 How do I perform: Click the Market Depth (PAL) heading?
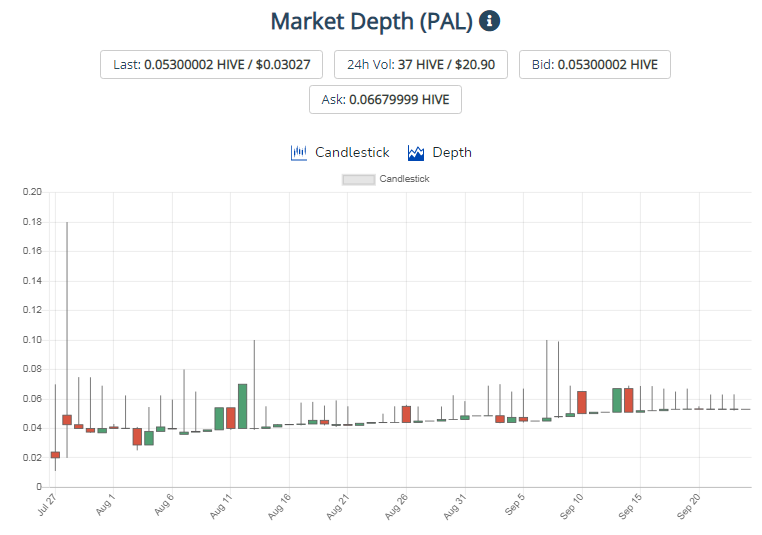pos(372,21)
